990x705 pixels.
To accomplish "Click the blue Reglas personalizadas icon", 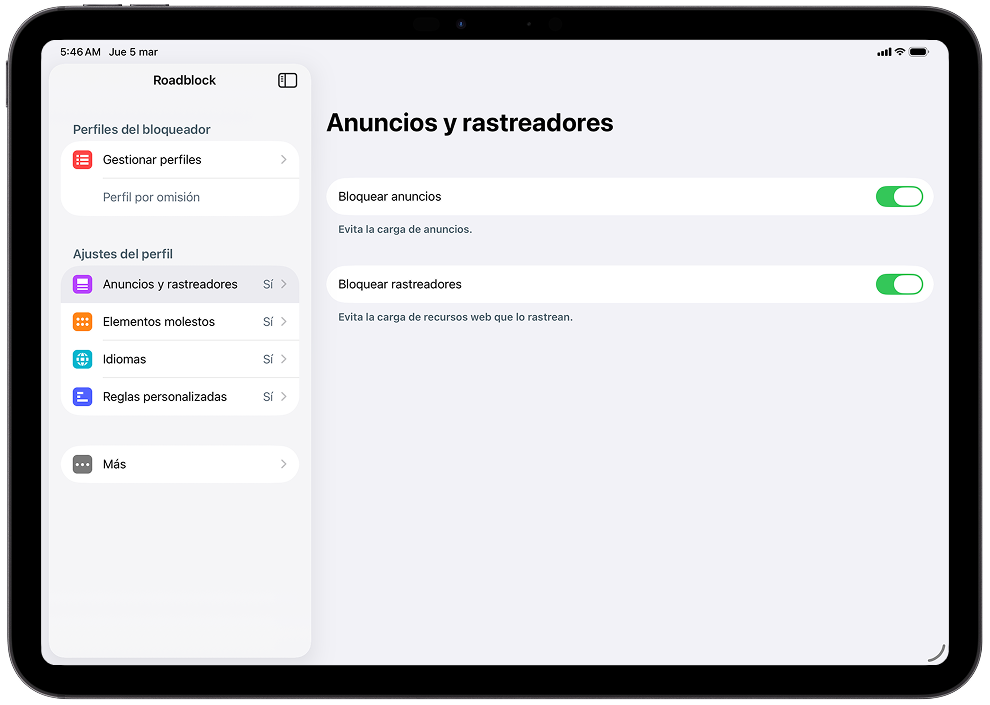I will 83,397.
